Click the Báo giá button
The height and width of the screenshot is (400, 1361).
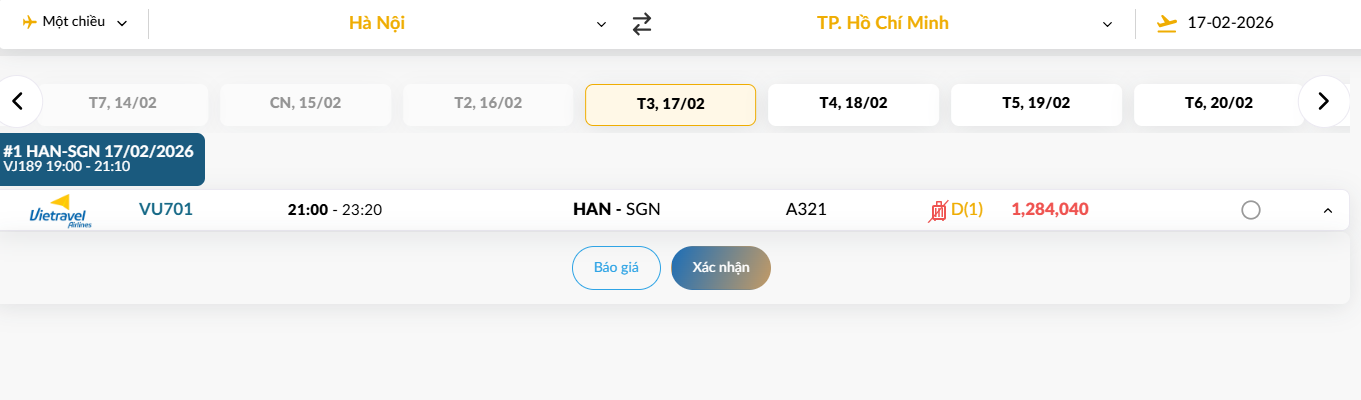[616, 268]
